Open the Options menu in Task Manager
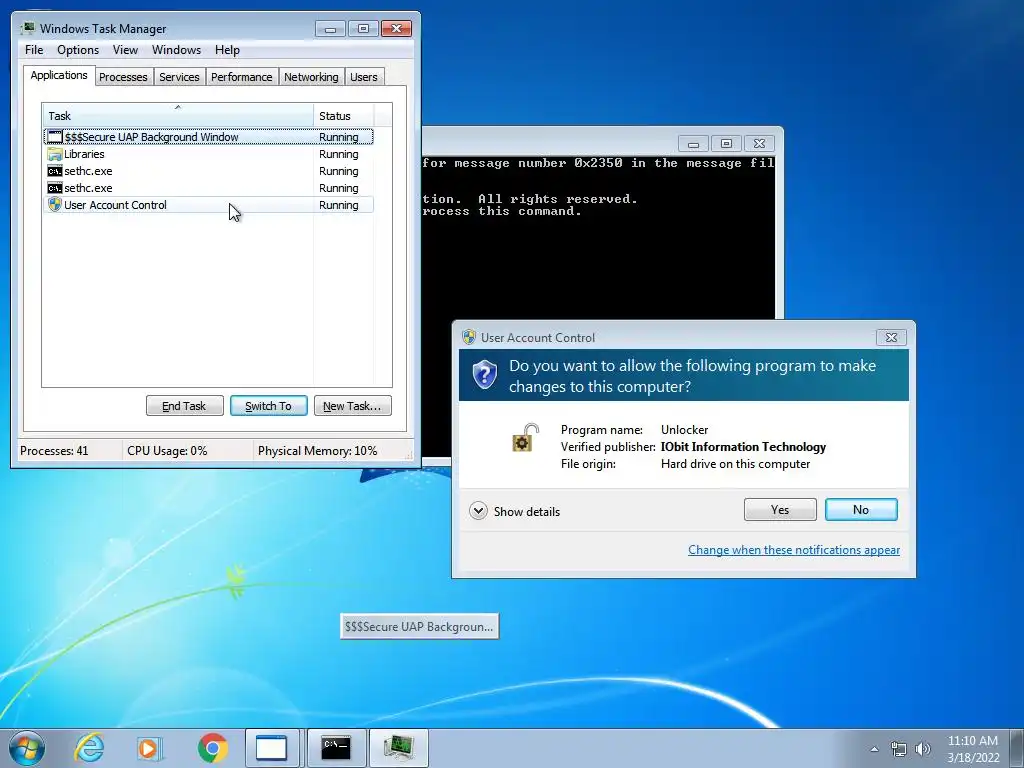The height and width of the screenshot is (768, 1024). (78, 50)
